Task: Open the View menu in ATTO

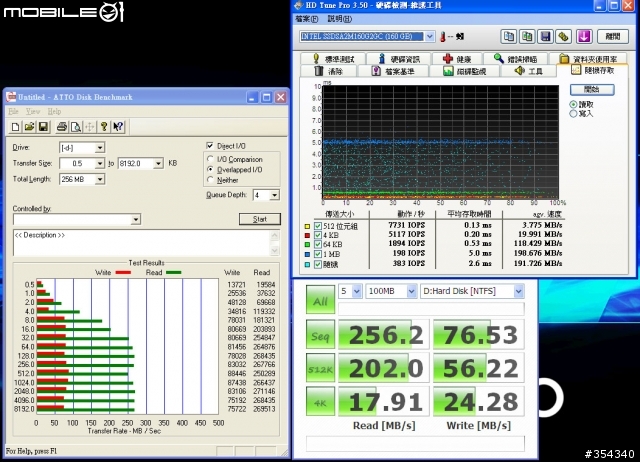Action: [33, 111]
